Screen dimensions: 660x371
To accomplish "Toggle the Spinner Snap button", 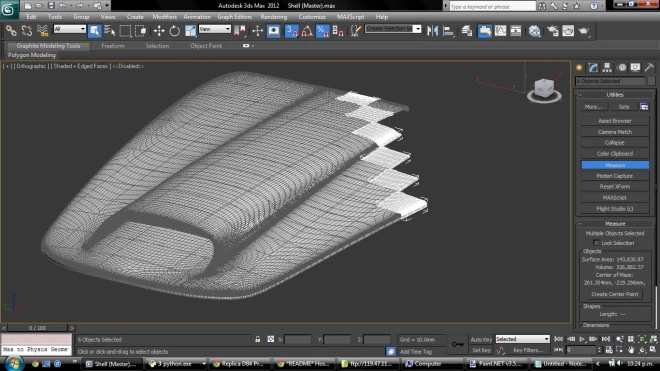I will point(338,31).
